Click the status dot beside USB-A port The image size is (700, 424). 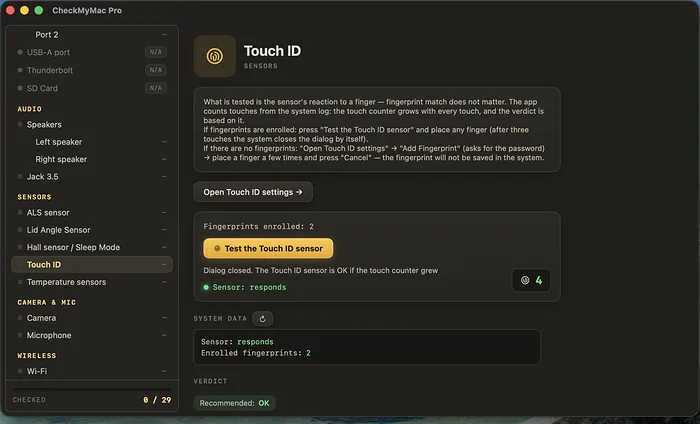click(20, 52)
